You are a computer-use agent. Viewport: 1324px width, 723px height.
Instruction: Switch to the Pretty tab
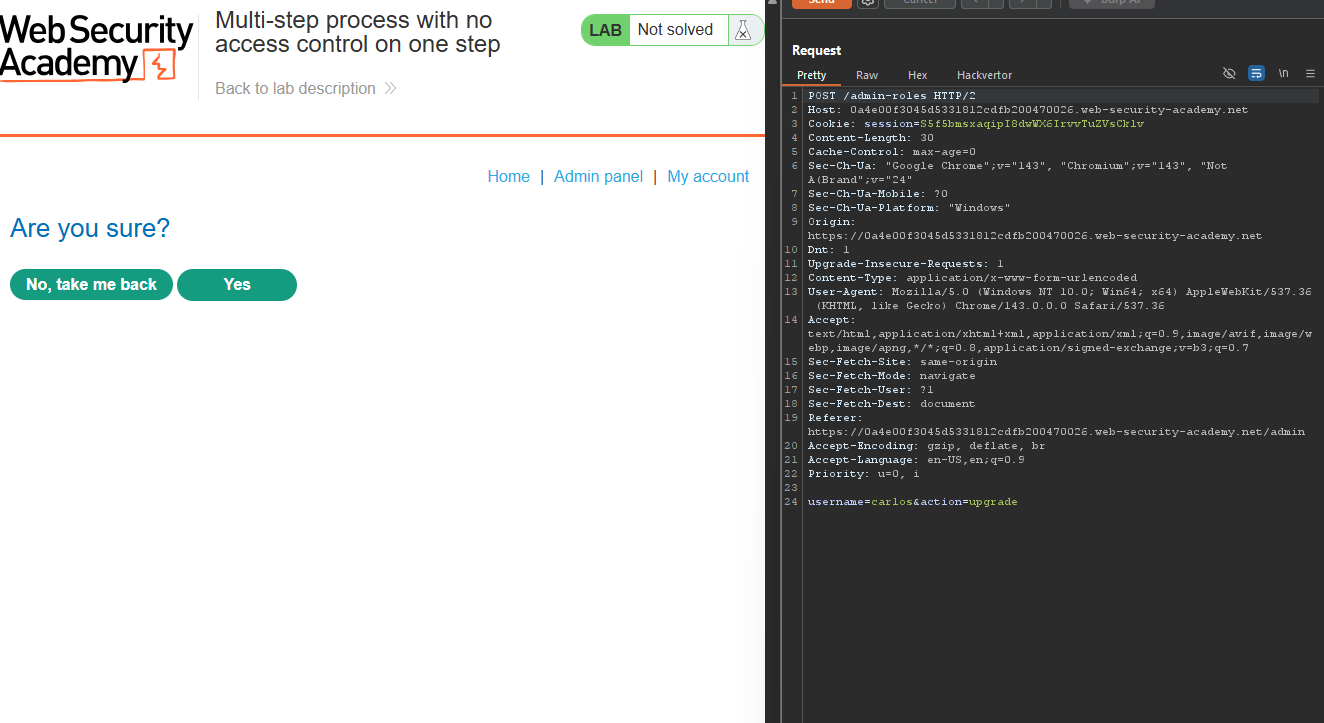812,75
